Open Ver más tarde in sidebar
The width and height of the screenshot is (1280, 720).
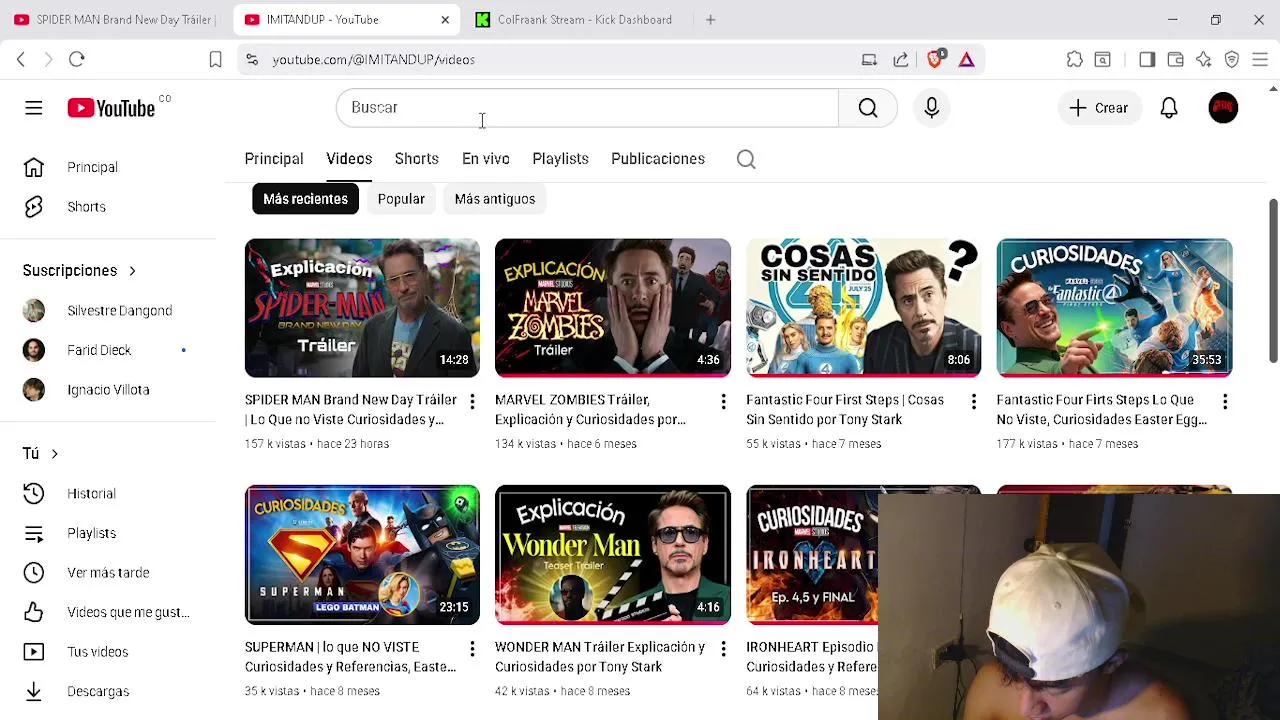108,573
